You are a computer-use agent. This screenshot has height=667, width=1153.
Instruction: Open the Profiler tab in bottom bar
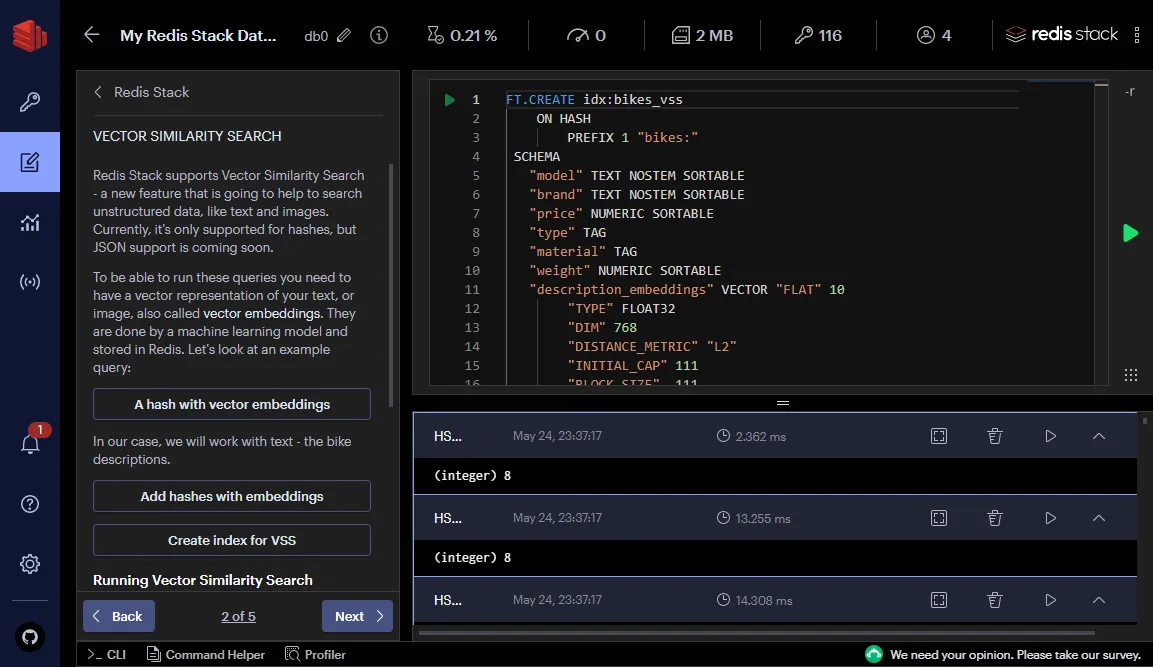click(x=315, y=654)
